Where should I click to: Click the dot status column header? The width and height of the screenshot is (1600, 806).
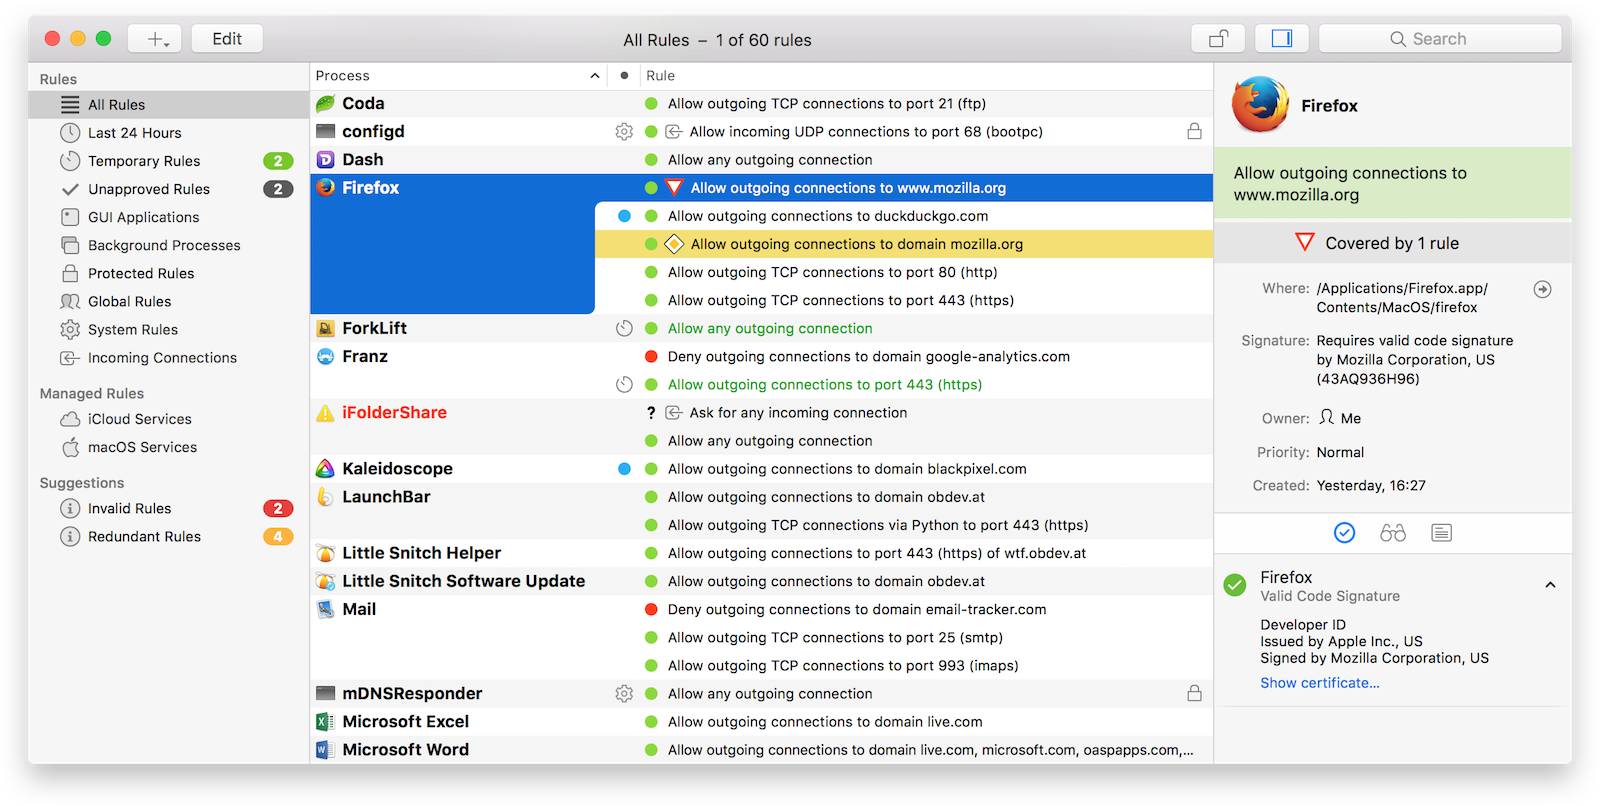624,76
